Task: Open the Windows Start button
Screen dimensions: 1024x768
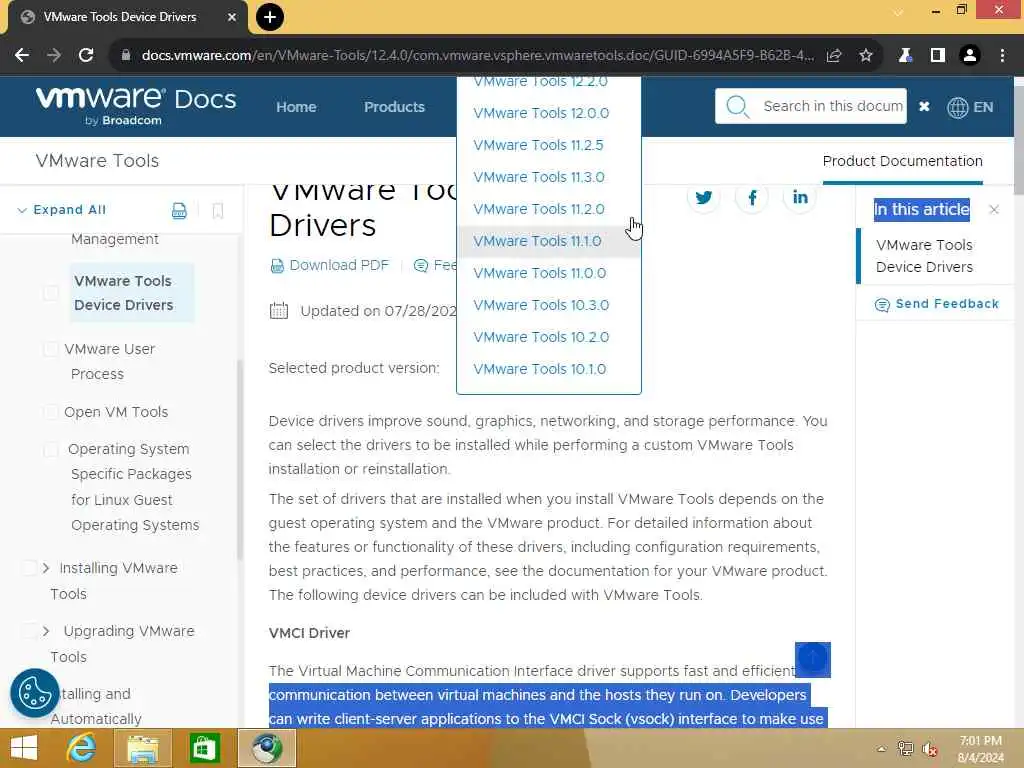Action: click(24, 748)
